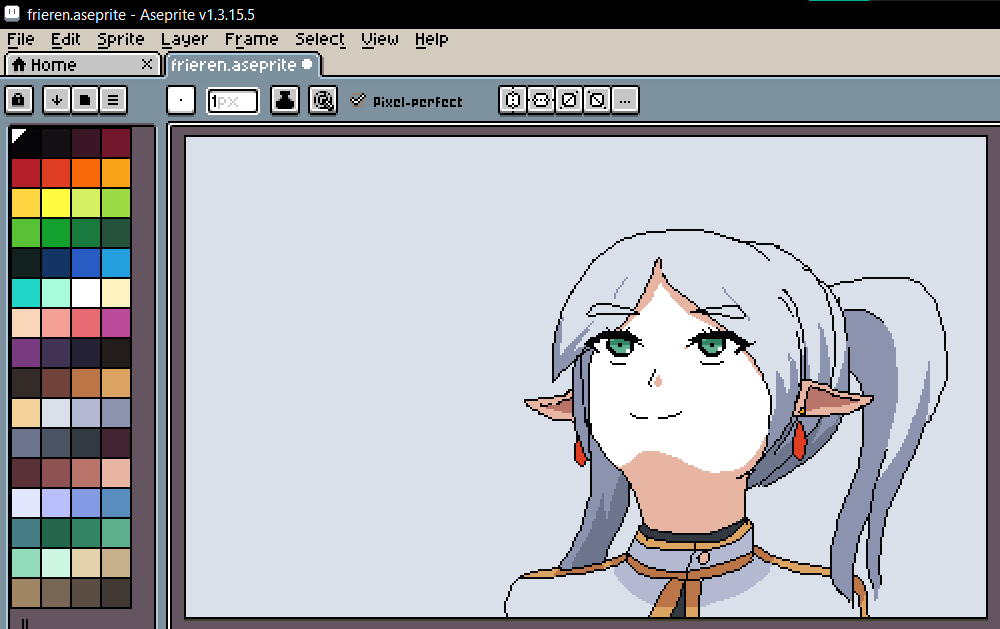Select the frieren.aseprite tab
The image size is (1000, 629).
[242, 64]
